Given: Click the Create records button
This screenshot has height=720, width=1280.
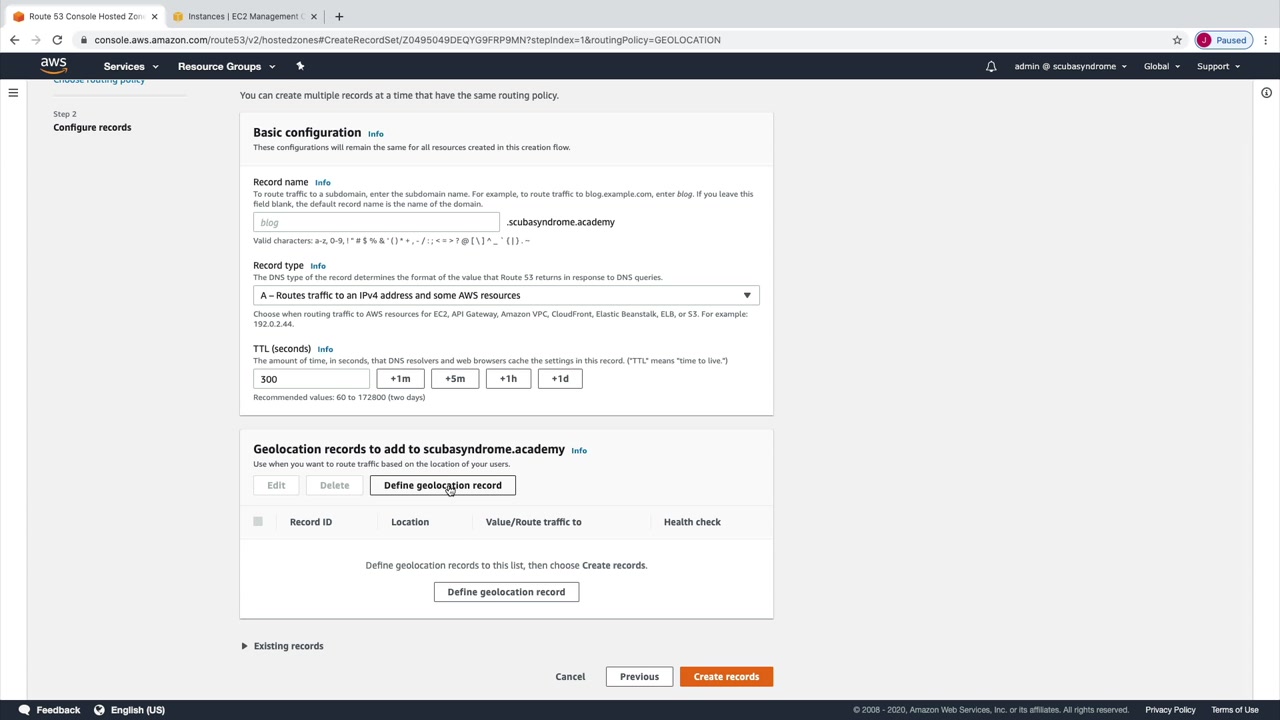Looking at the screenshot, I should tap(726, 677).
